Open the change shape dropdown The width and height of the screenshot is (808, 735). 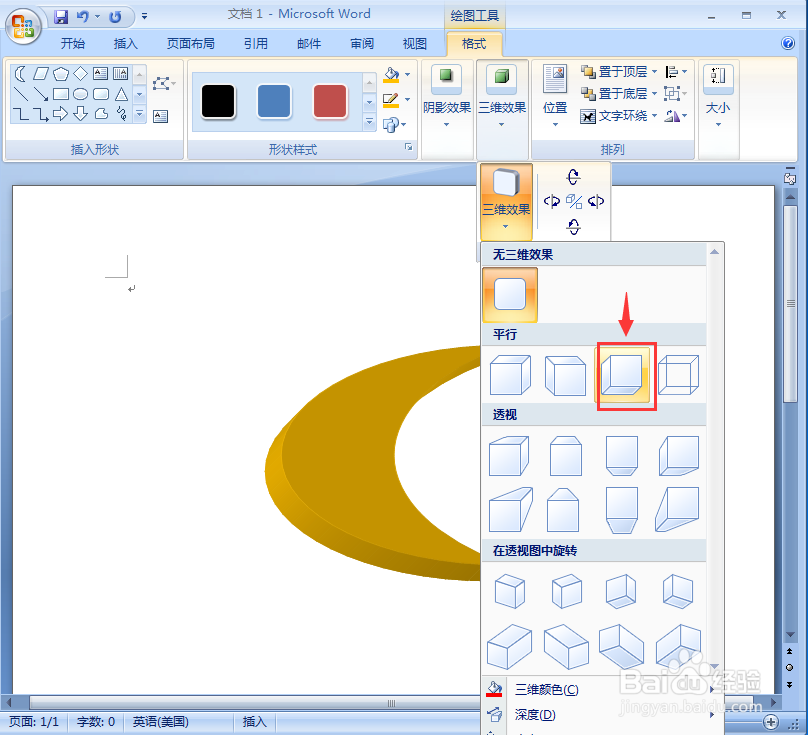tap(395, 124)
